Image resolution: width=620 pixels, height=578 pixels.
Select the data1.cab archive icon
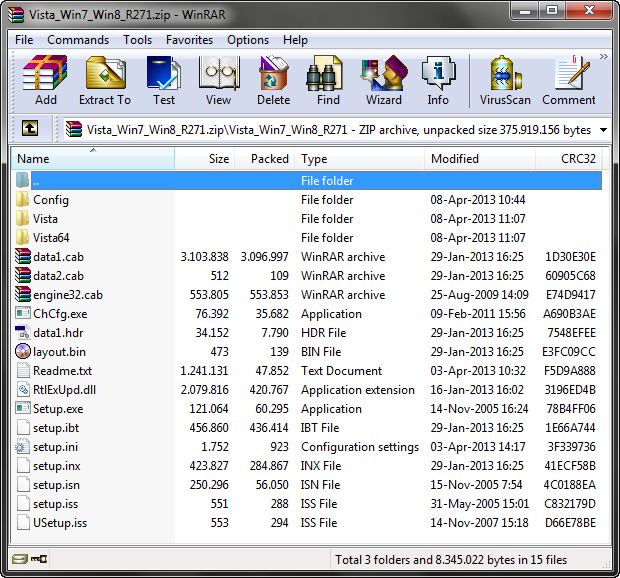pos(23,256)
